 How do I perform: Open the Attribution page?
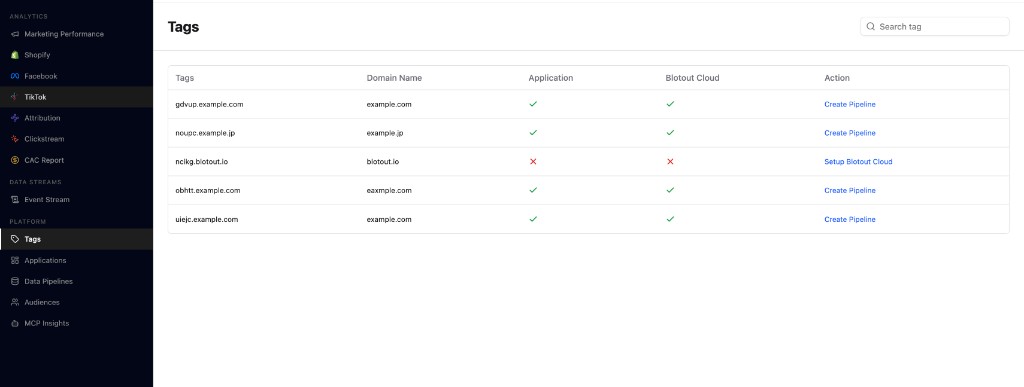pos(76,118)
